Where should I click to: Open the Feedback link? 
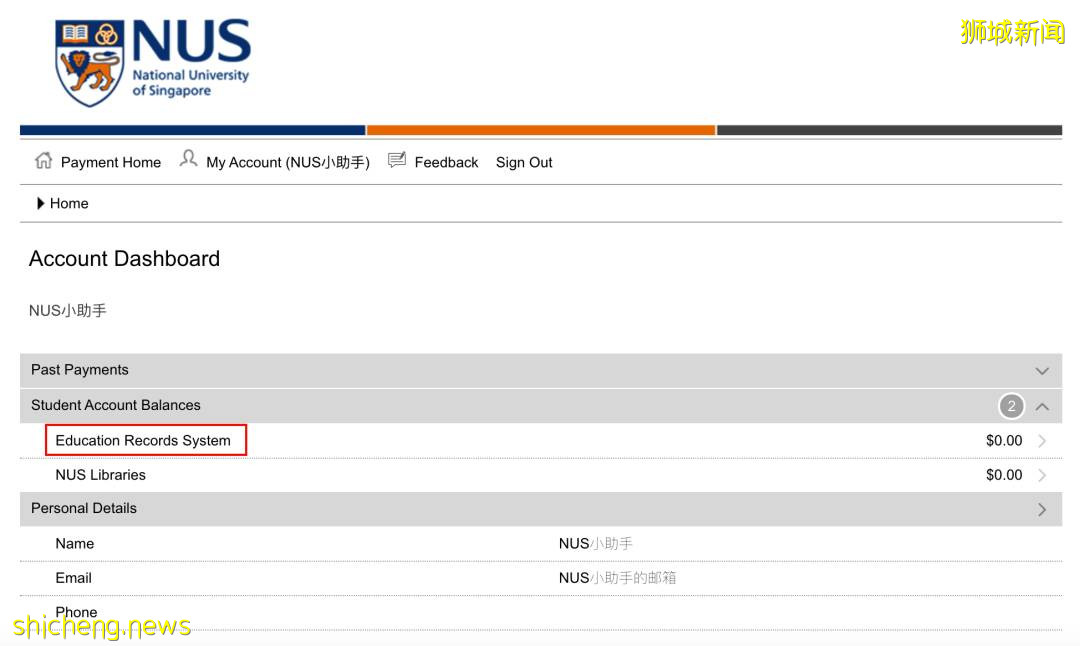[x=446, y=162]
